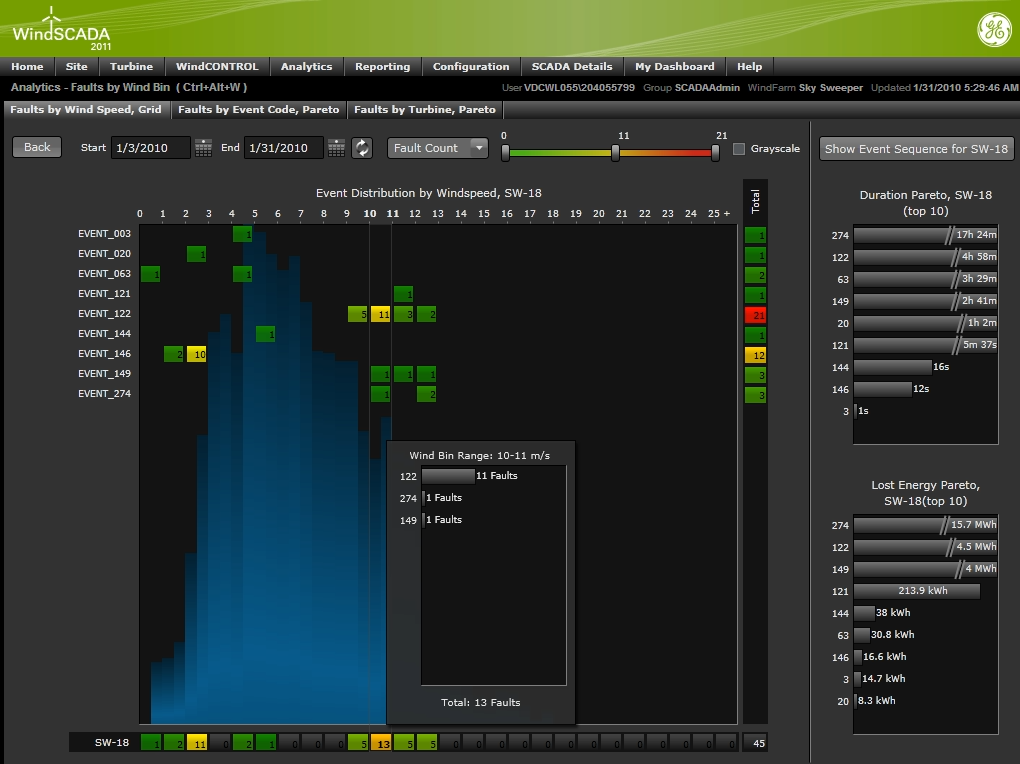Viewport: 1020px width, 764px height.
Task: Click the GE logo icon
Action: (x=994, y=30)
